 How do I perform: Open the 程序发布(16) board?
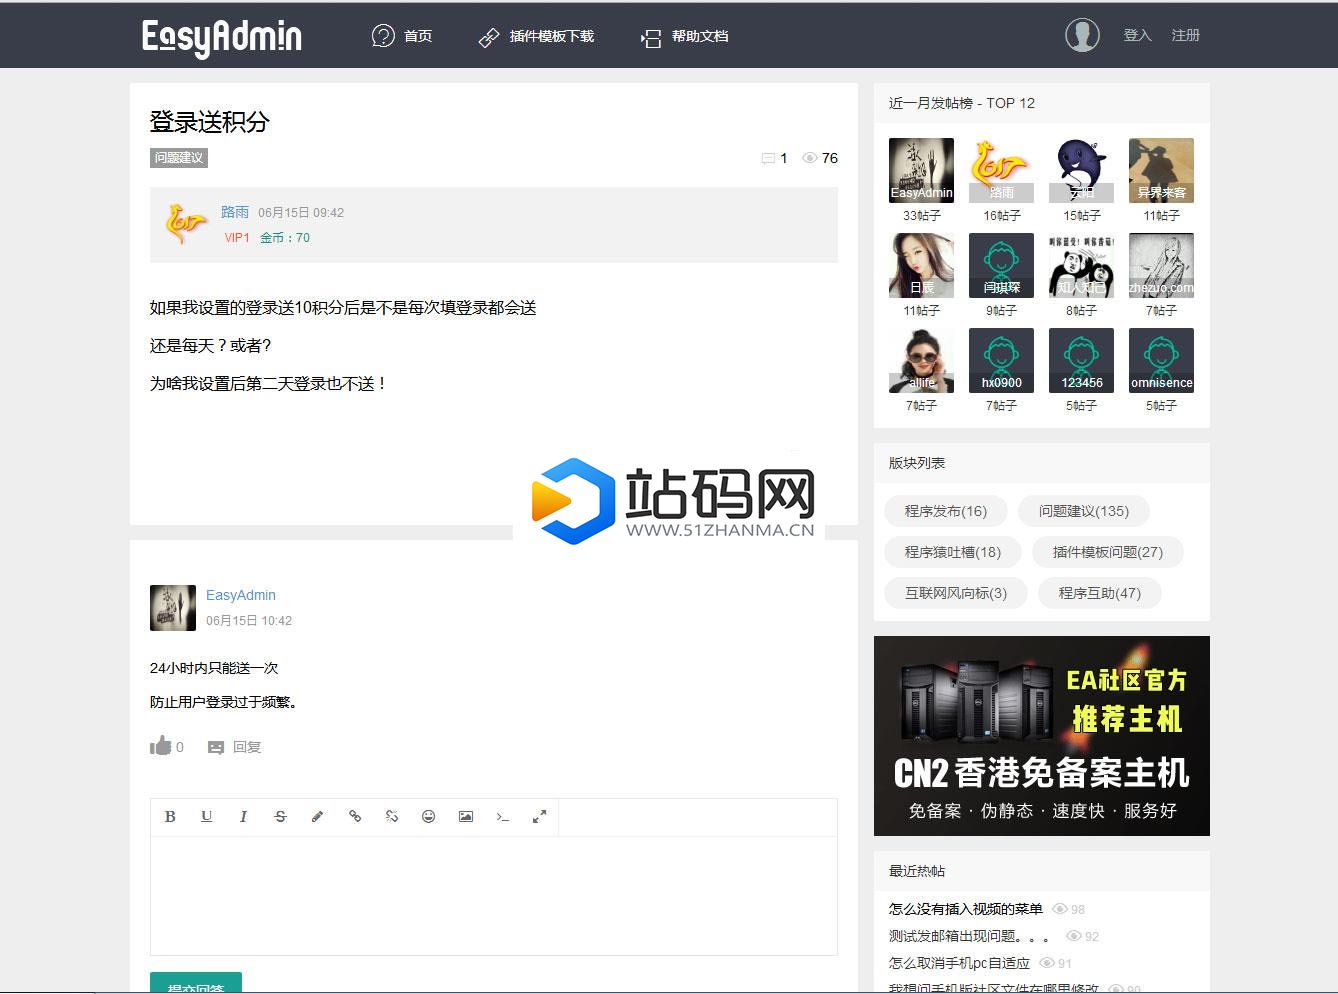tap(945, 511)
